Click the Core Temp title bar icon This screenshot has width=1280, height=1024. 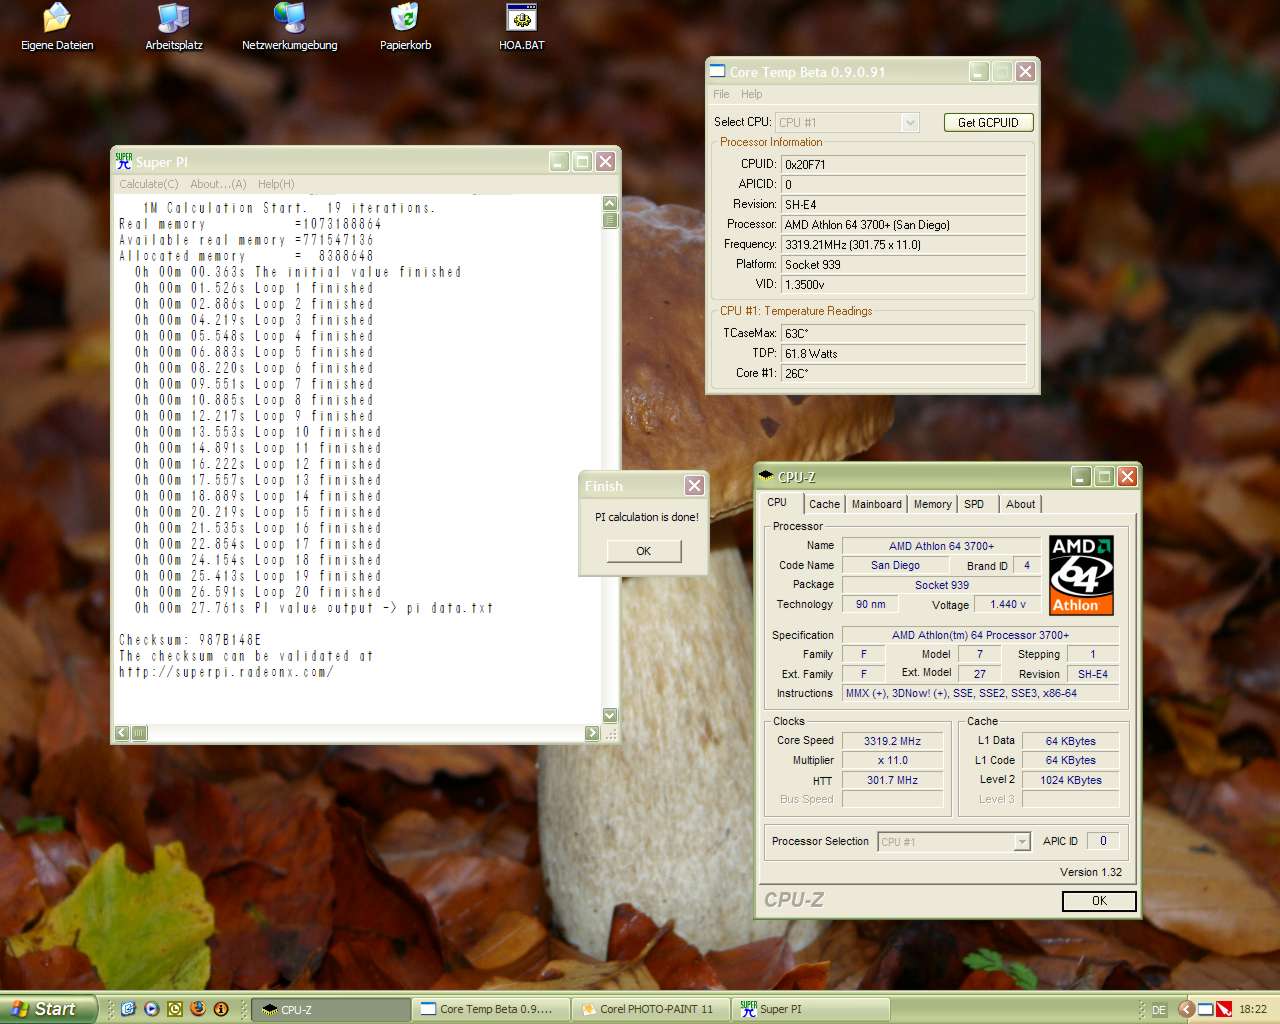[717, 71]
